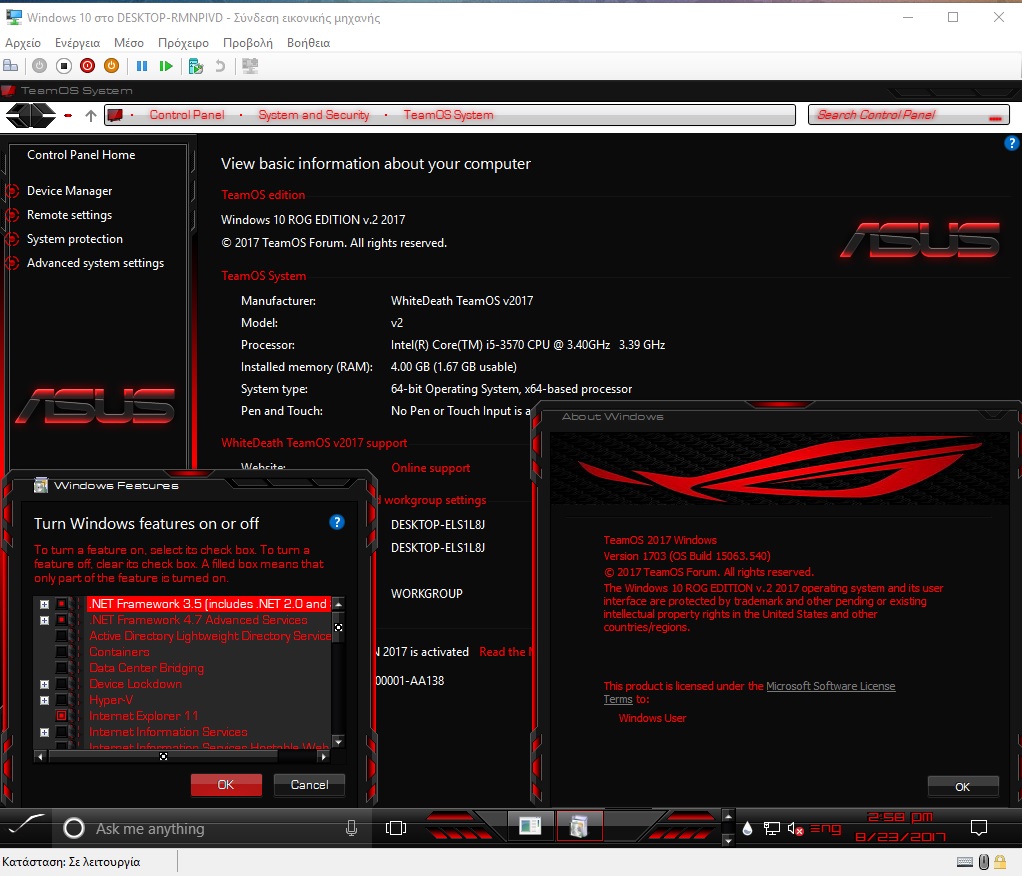Open the Μέσο menu
The height and width of the screenshot is (876, 1022).
click(x=129, y=43)
